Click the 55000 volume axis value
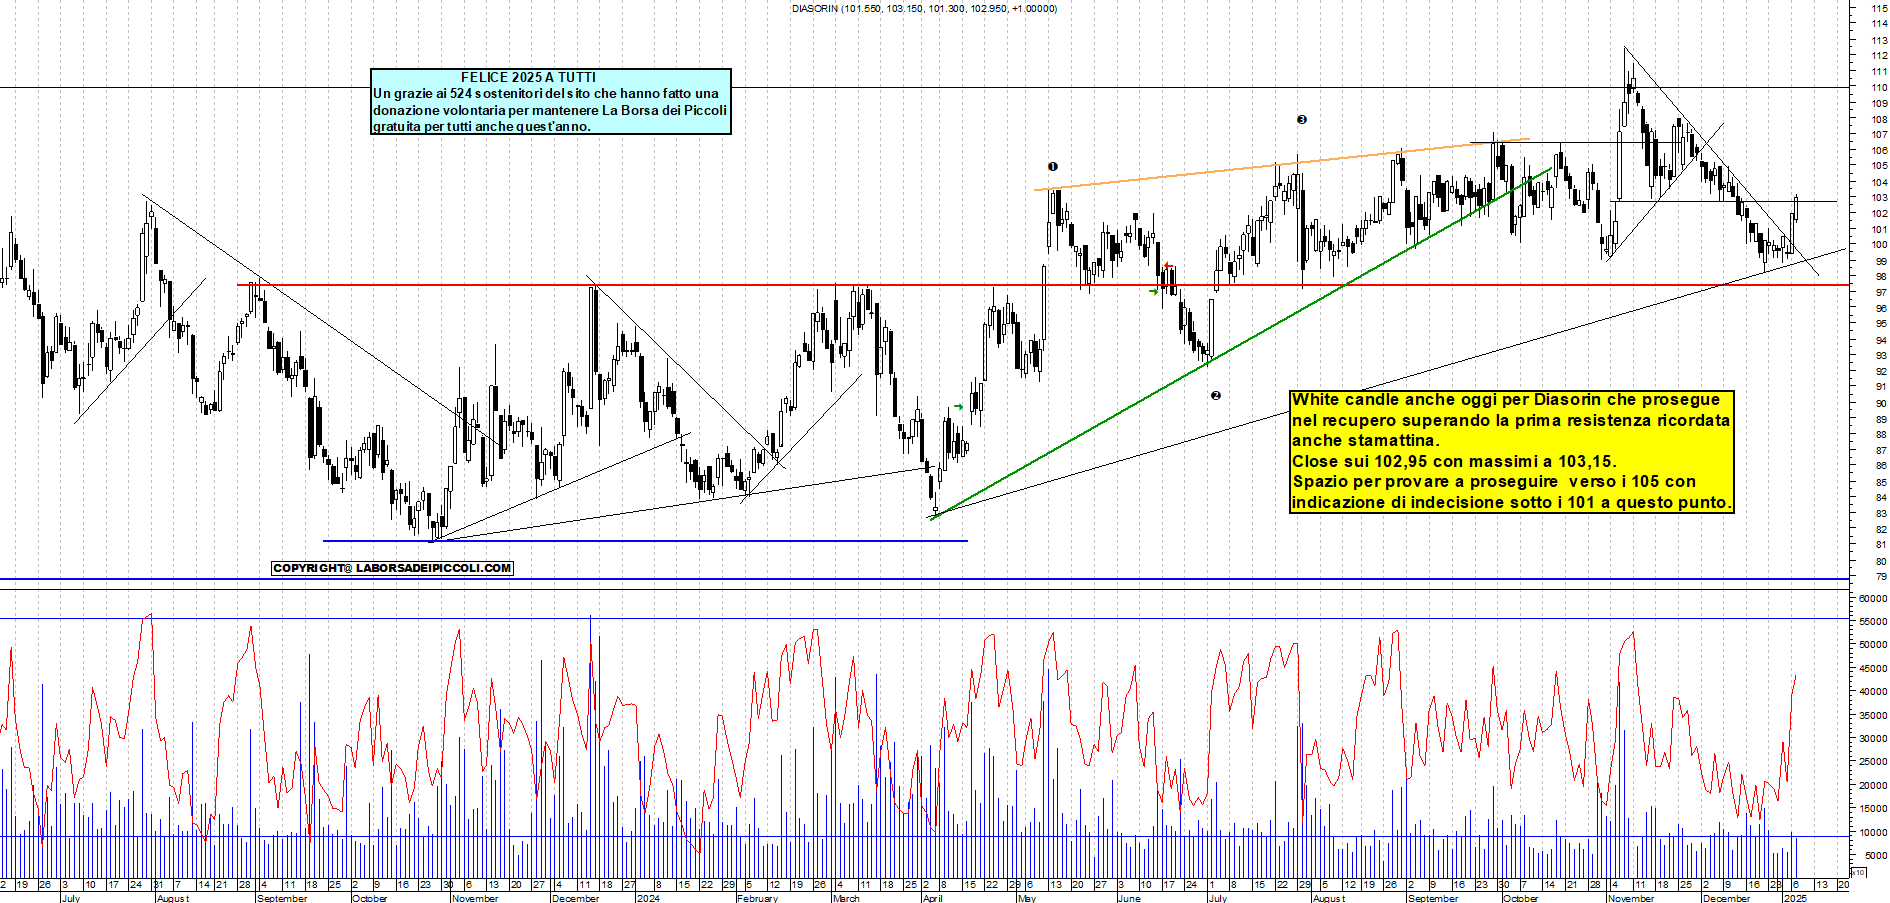The width and height of the screenshot is (1890, 903). click(x=1873, y=621)
